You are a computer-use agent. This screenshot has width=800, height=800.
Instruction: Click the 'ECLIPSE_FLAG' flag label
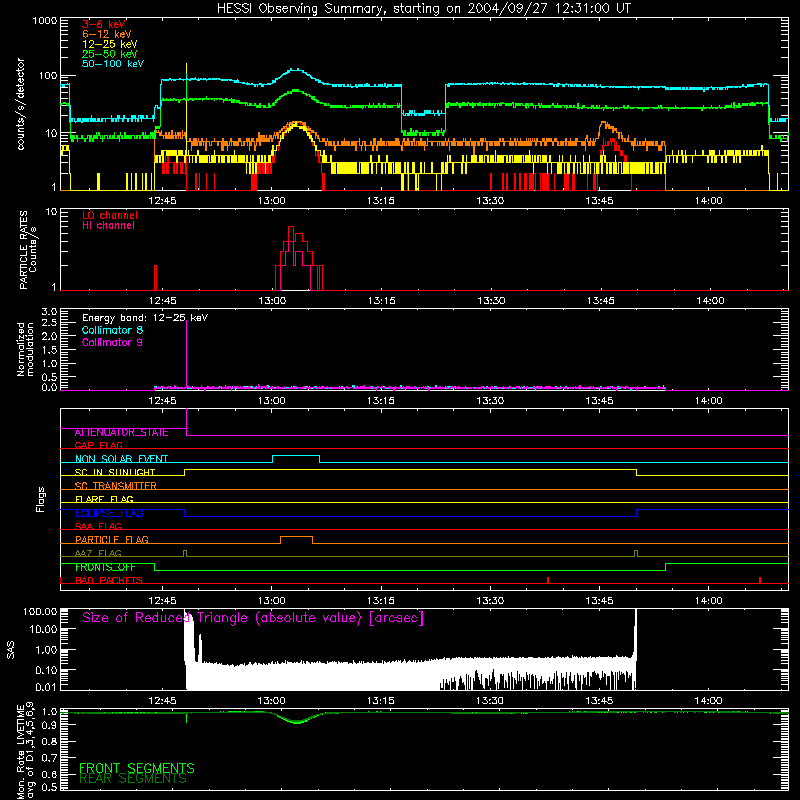[109, 513]
